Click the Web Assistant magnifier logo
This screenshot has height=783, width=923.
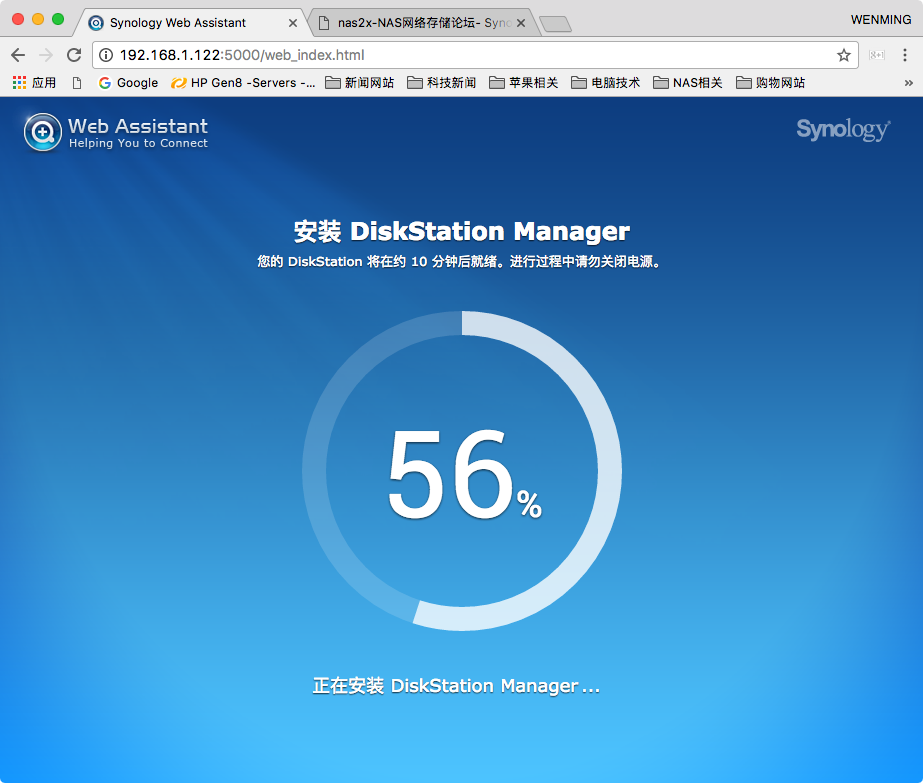pyautogui.click(x=43, y=132)
